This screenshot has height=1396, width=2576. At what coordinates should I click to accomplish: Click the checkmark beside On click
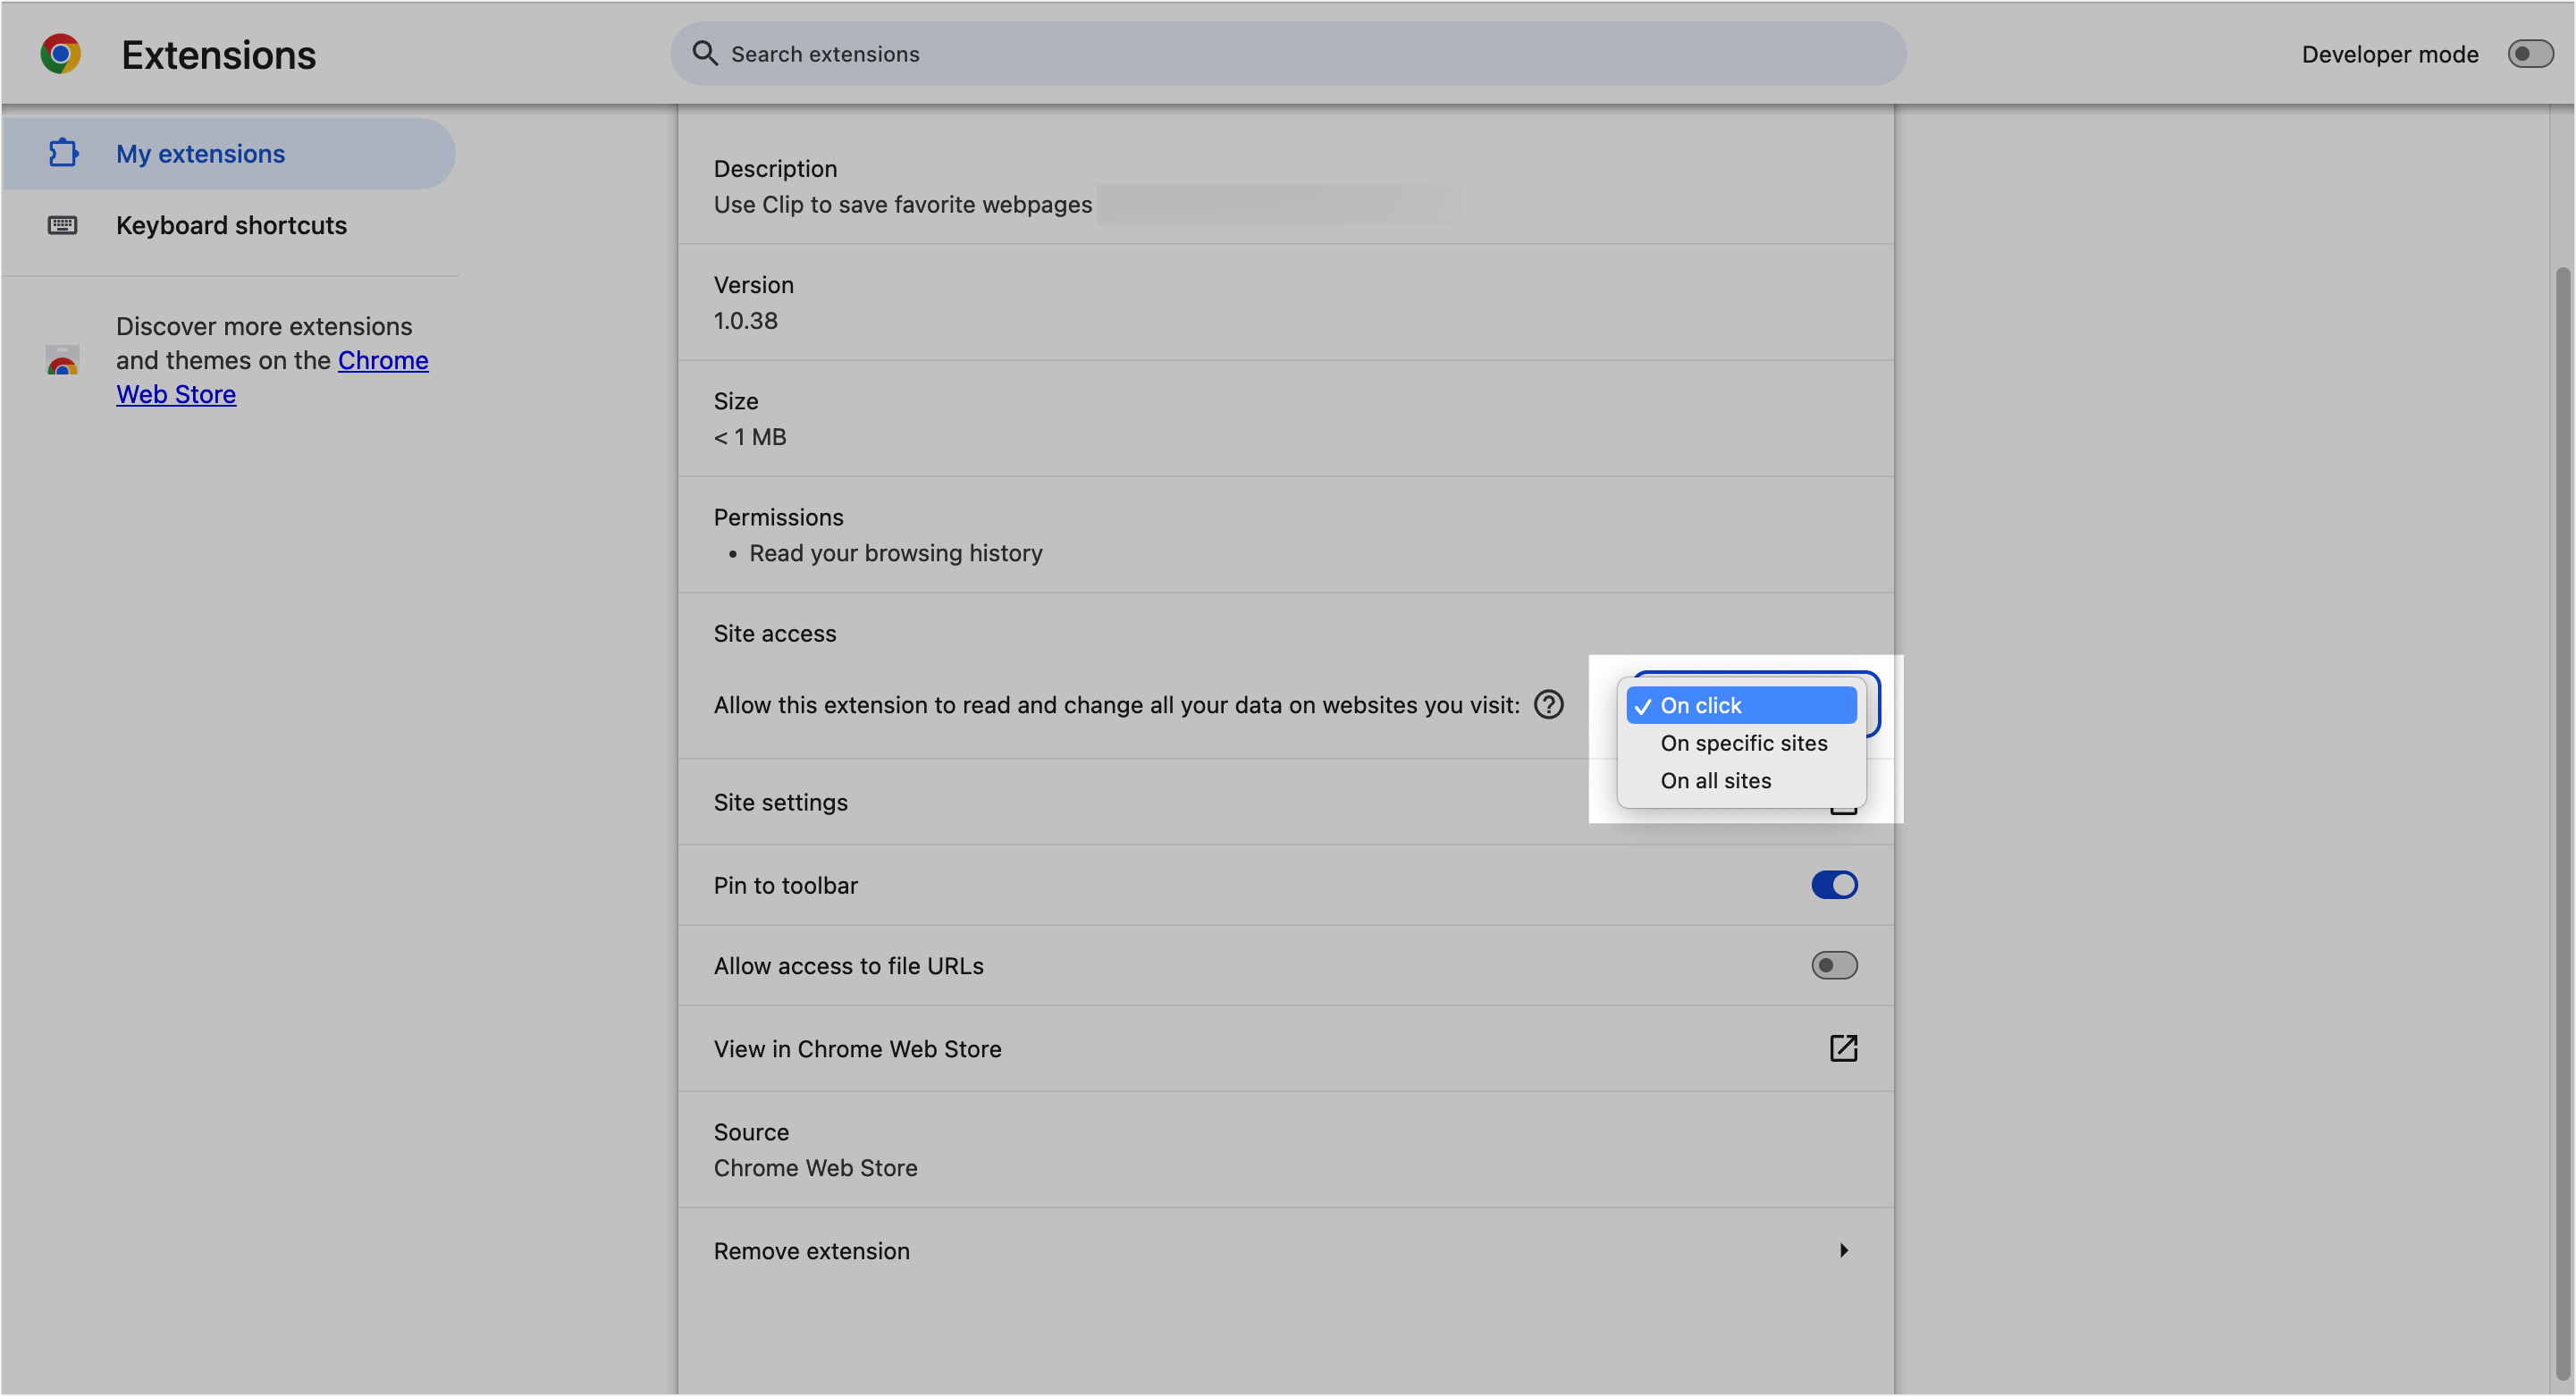pos(1644,705)
